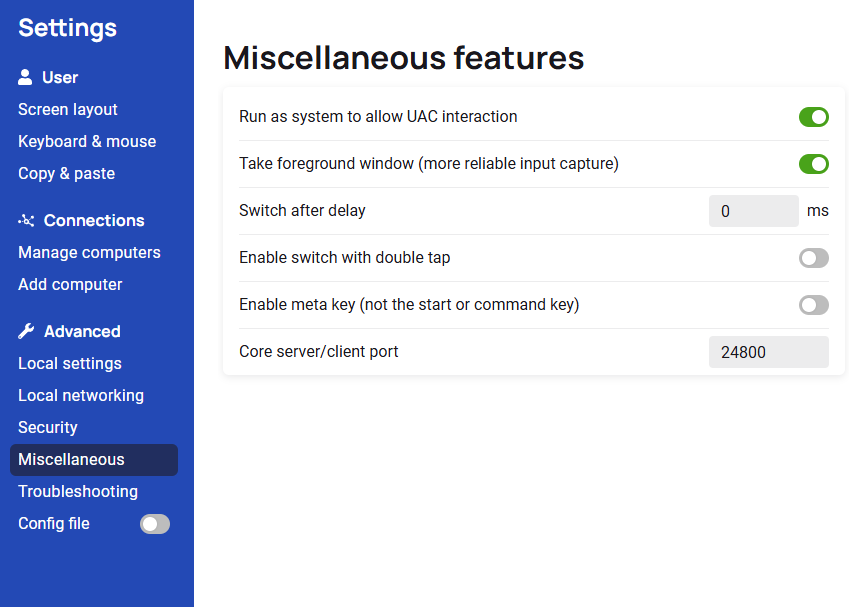Go to Keyboard & mouse settings
The width and height of the screenshot is (849, 607).
pos(87,142)
